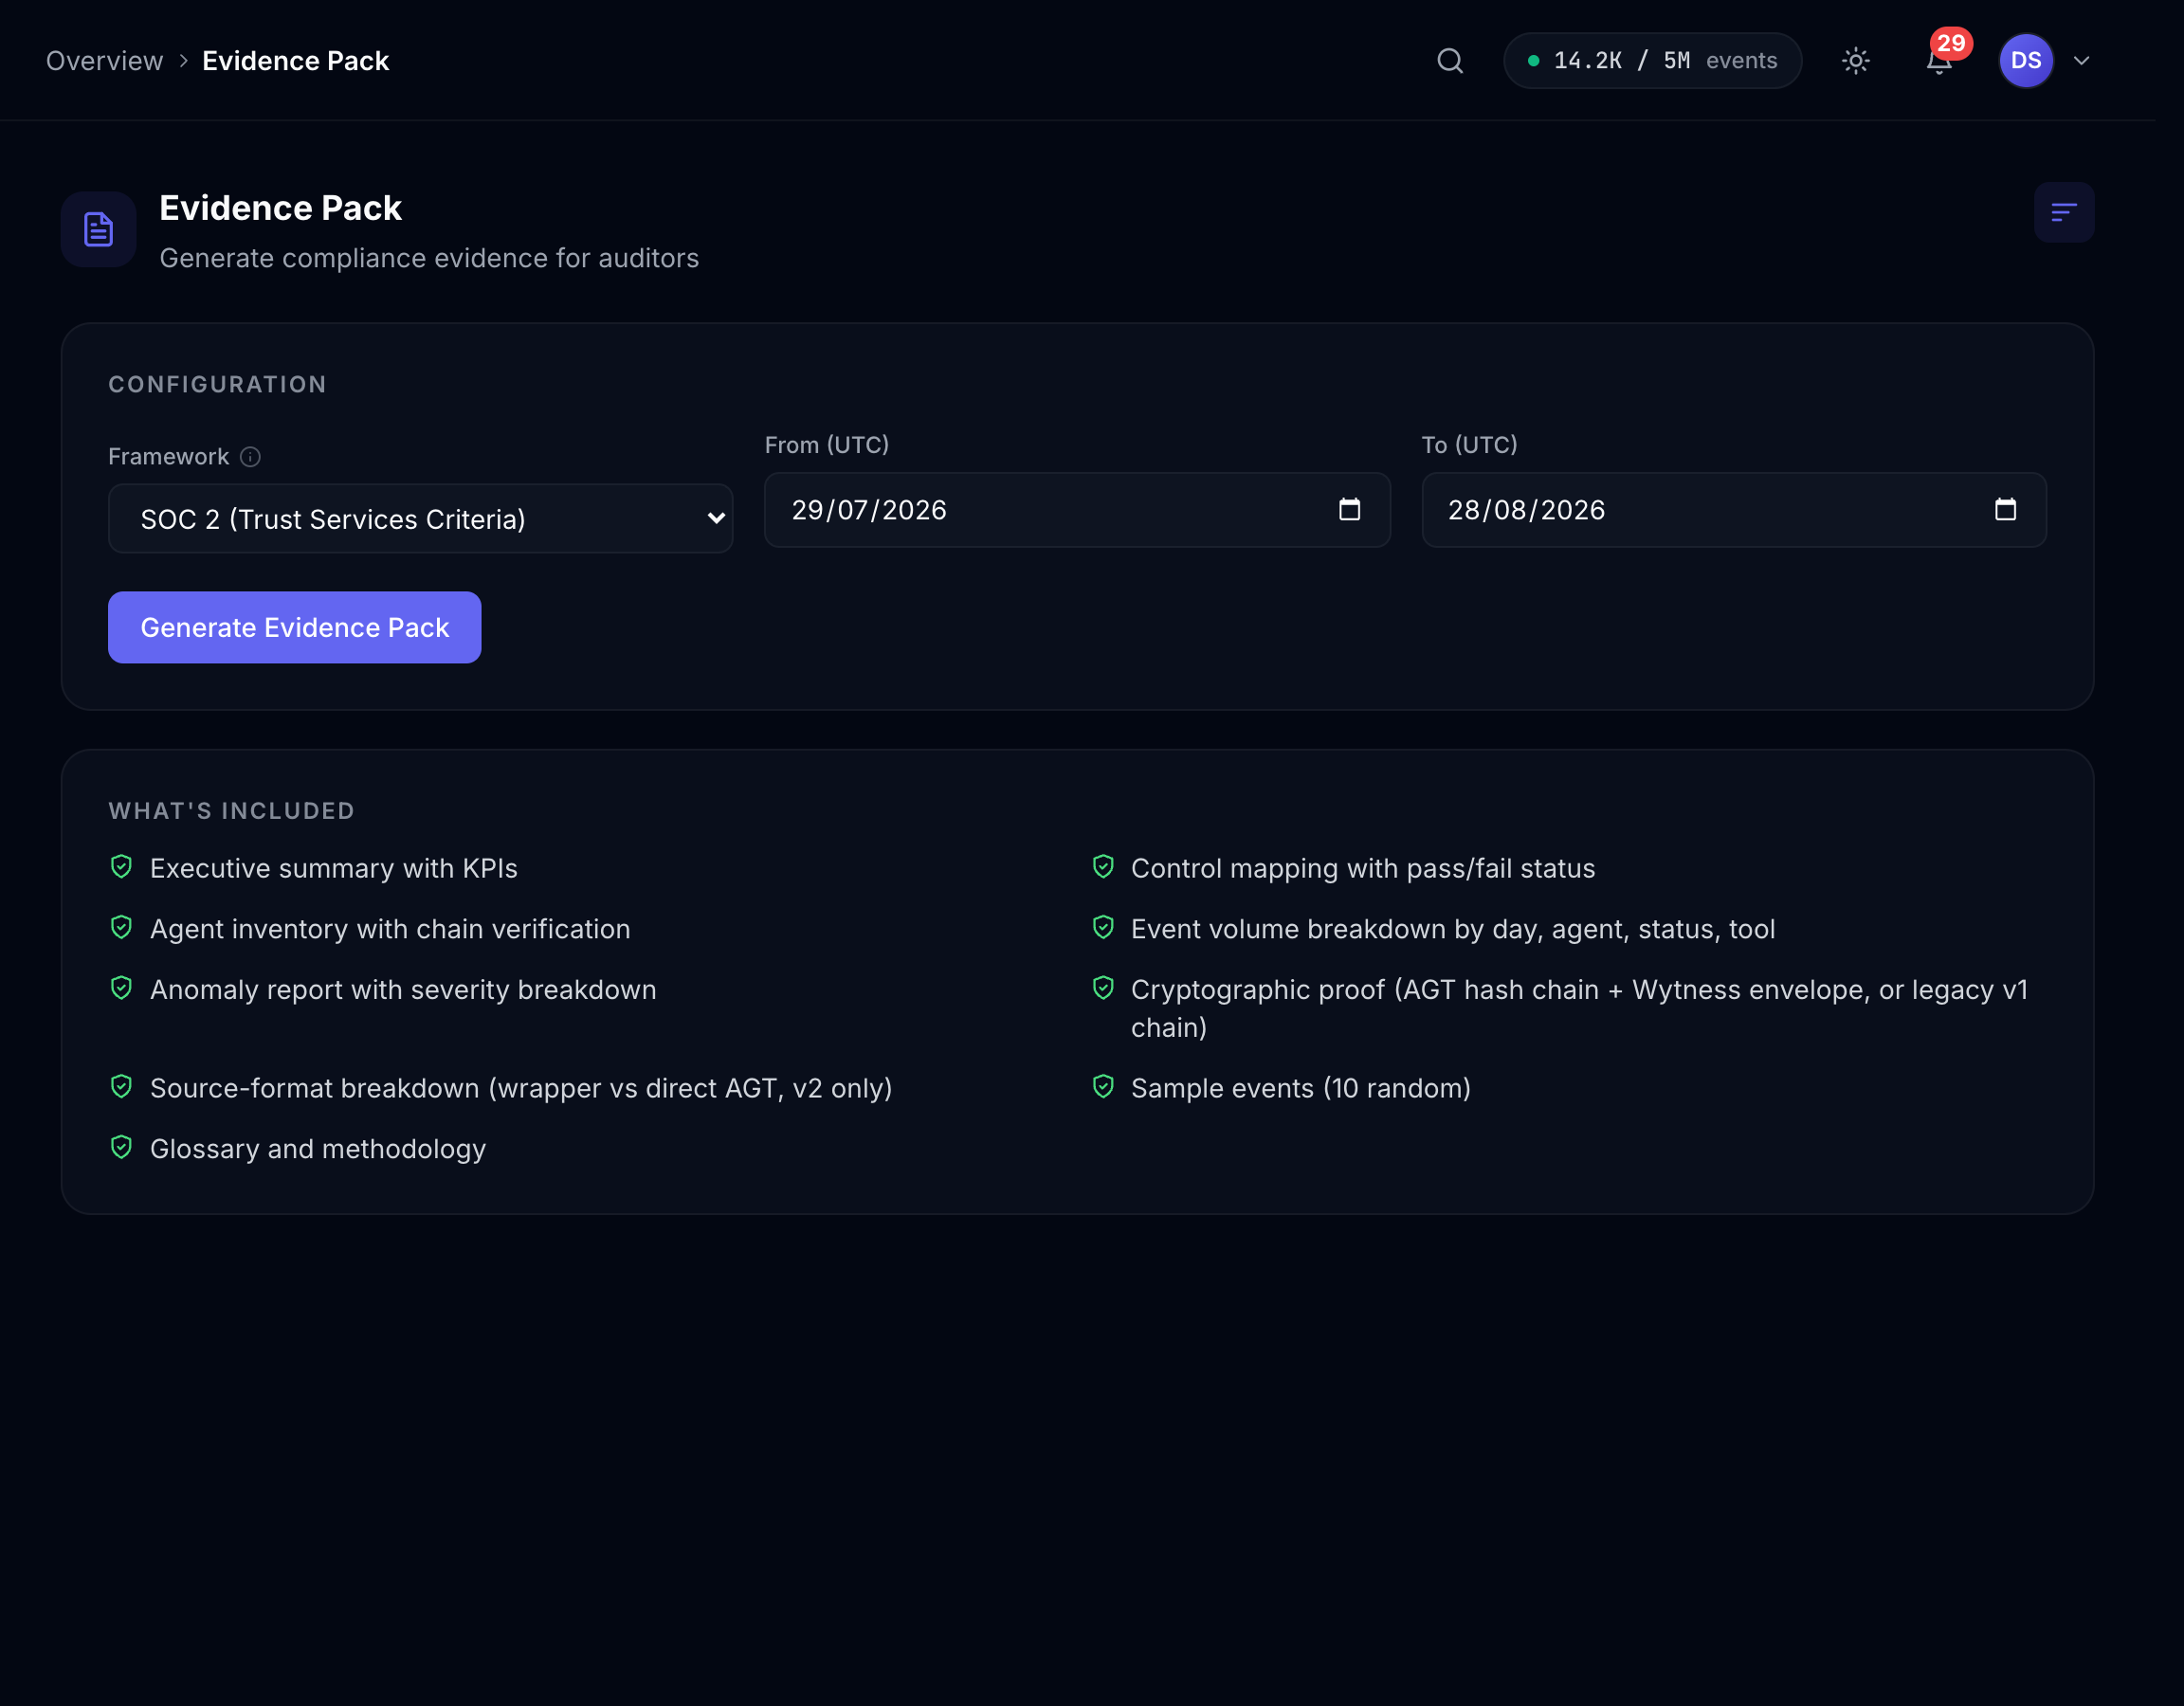Click 'Source-format breakdown' item text
The image size is (2184, 1706).
(x=521, y=1088)
